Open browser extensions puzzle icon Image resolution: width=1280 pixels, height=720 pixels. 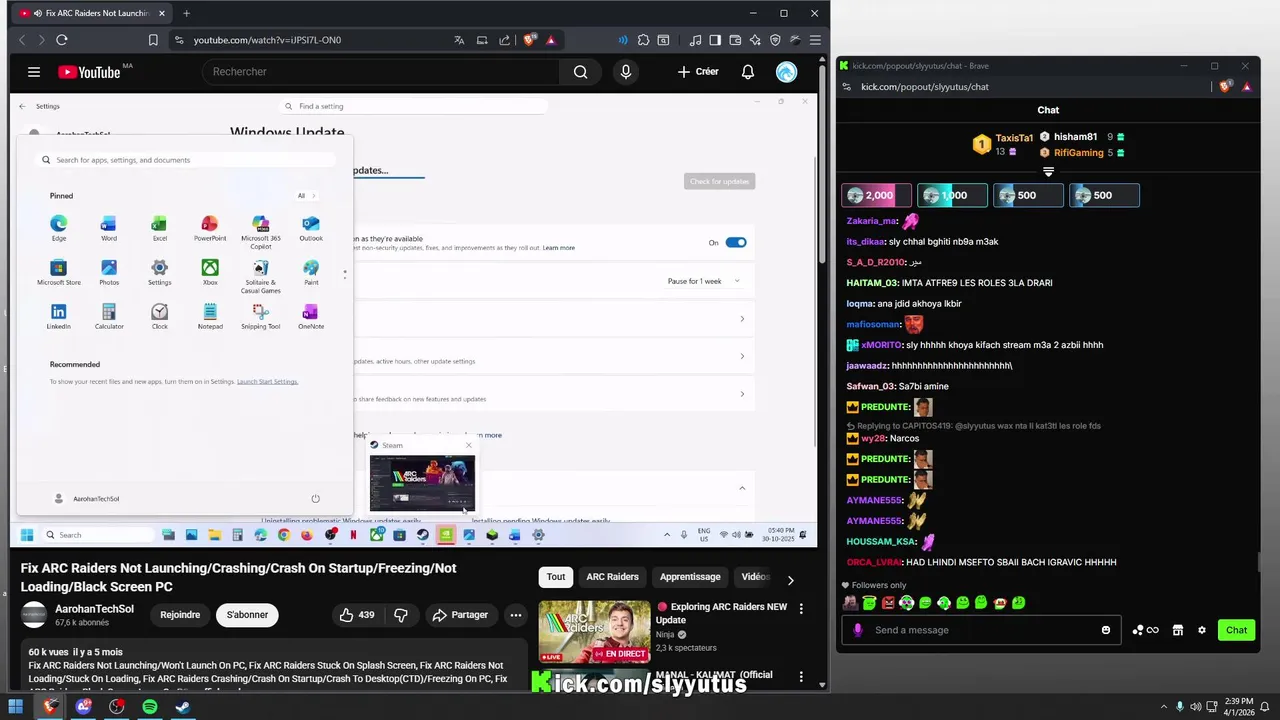click(x=644, y=40)
